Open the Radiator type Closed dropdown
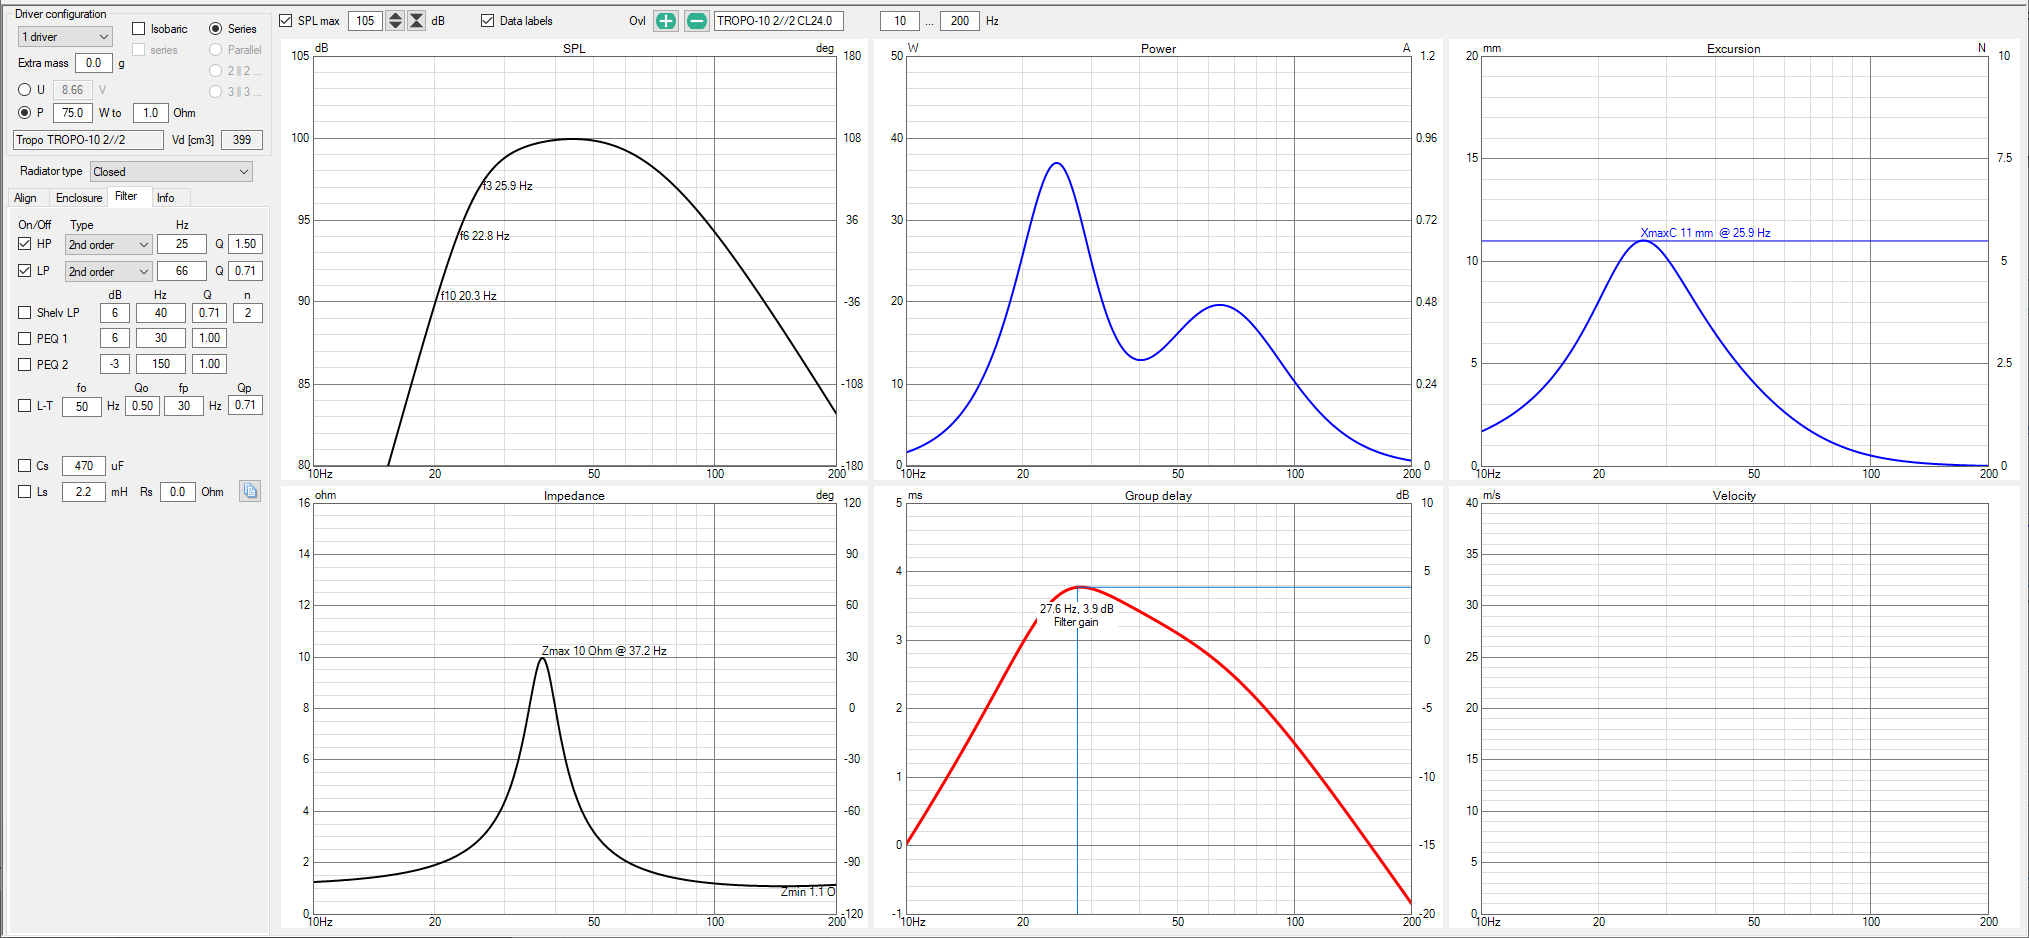2029x938 pixels. 171,172
